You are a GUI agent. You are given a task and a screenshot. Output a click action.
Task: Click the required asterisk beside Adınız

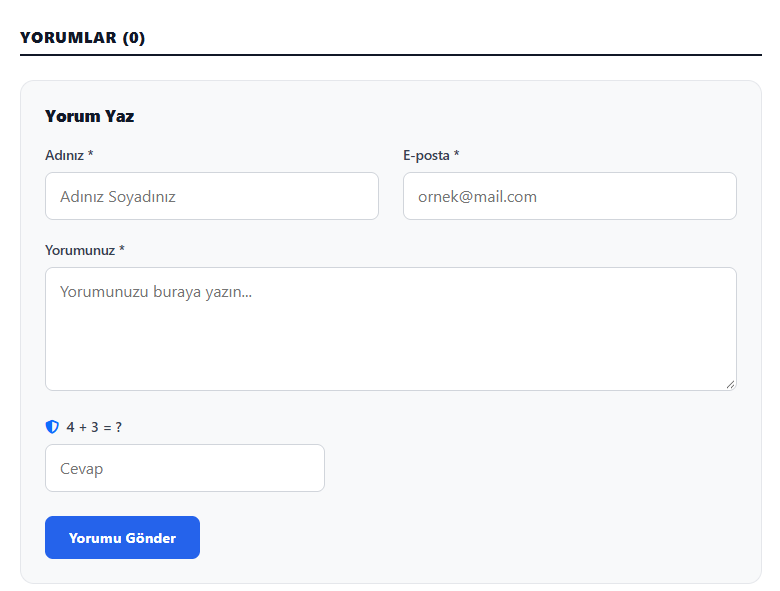91,154
